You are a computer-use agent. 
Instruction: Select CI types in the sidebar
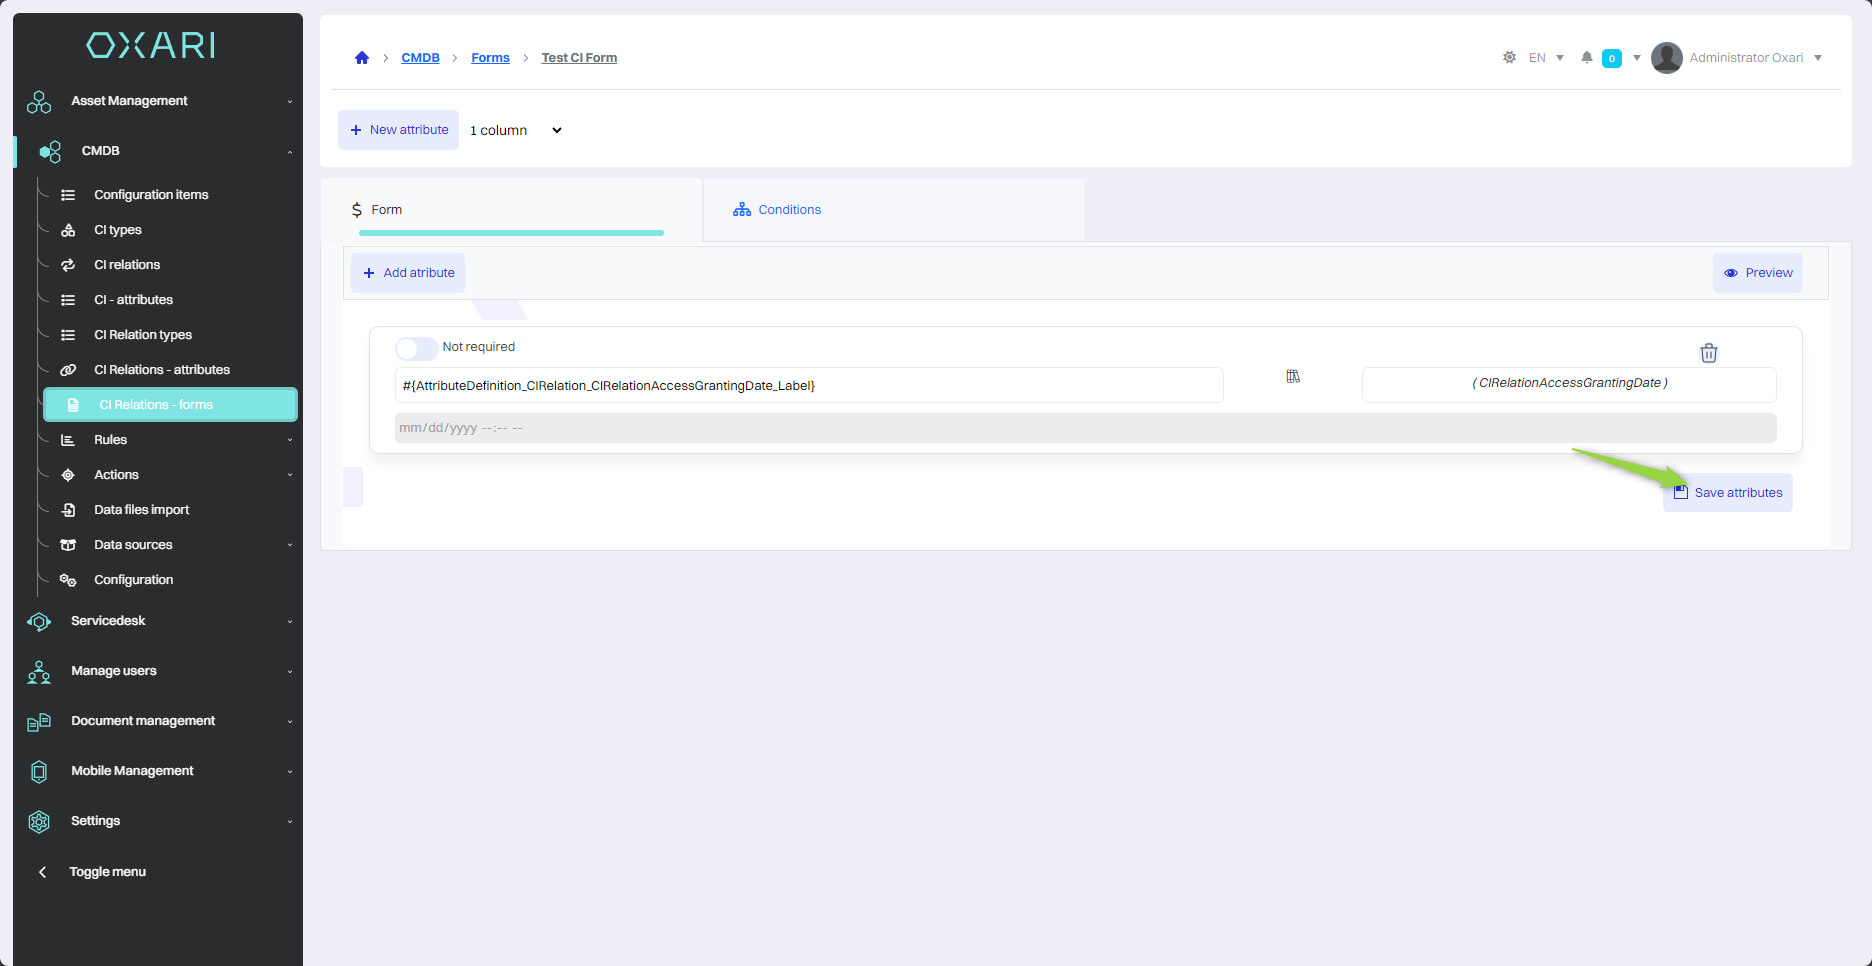click(118, 230)
